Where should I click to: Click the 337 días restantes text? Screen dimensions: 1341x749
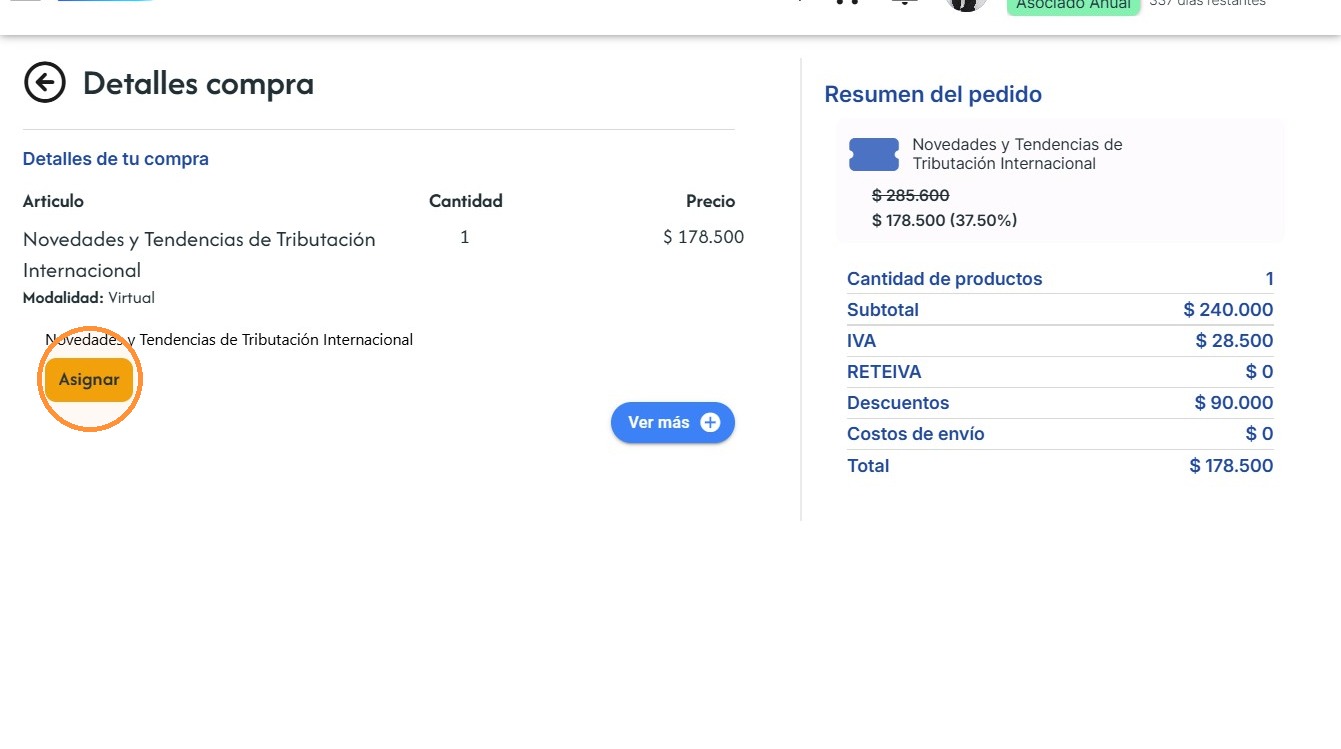(1207, 3)
